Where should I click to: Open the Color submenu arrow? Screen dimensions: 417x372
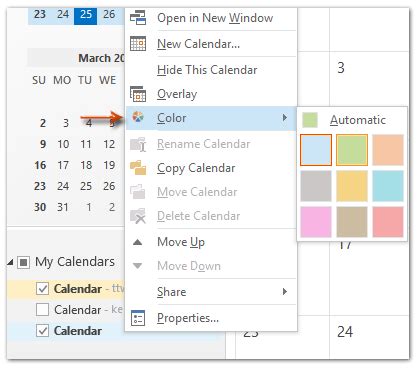[284, 118]
